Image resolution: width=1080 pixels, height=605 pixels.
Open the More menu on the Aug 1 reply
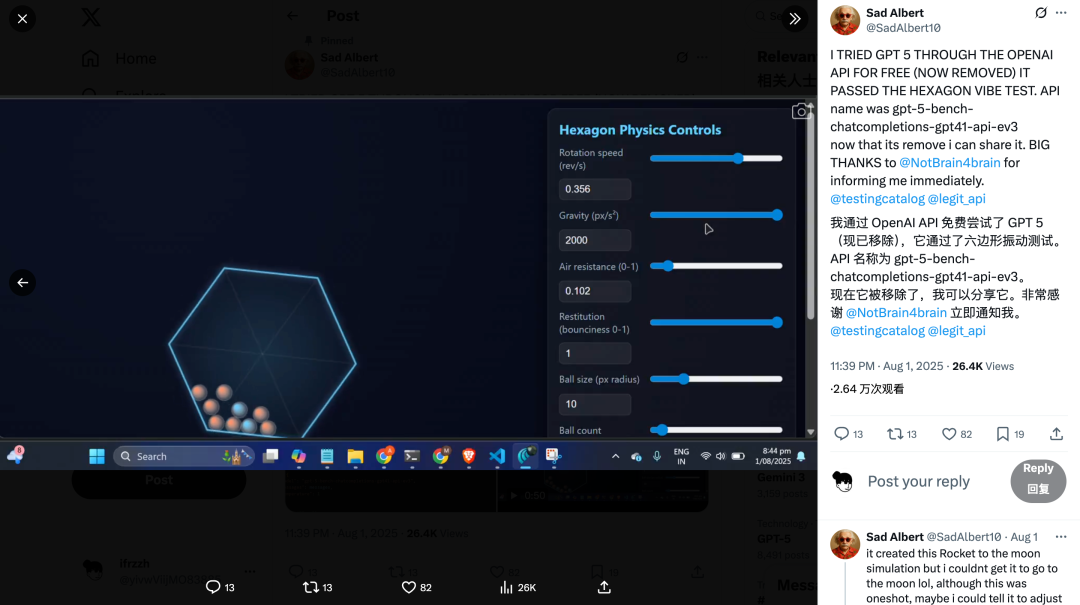[x=1061, y=537]
